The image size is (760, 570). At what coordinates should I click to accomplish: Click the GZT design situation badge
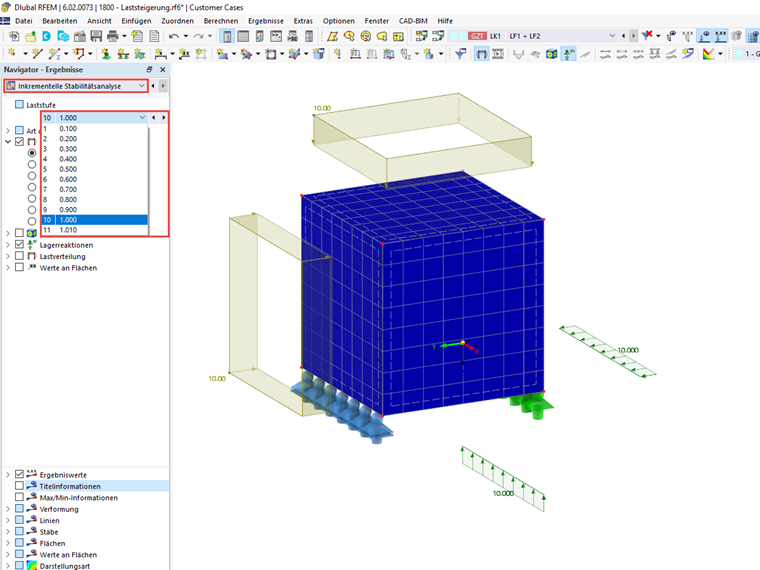(x=477, y=36)
